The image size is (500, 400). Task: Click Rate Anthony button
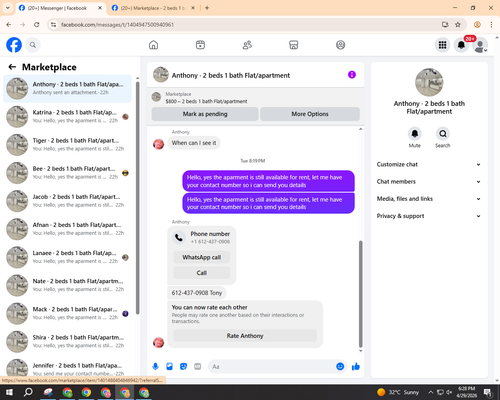point(245,336)
